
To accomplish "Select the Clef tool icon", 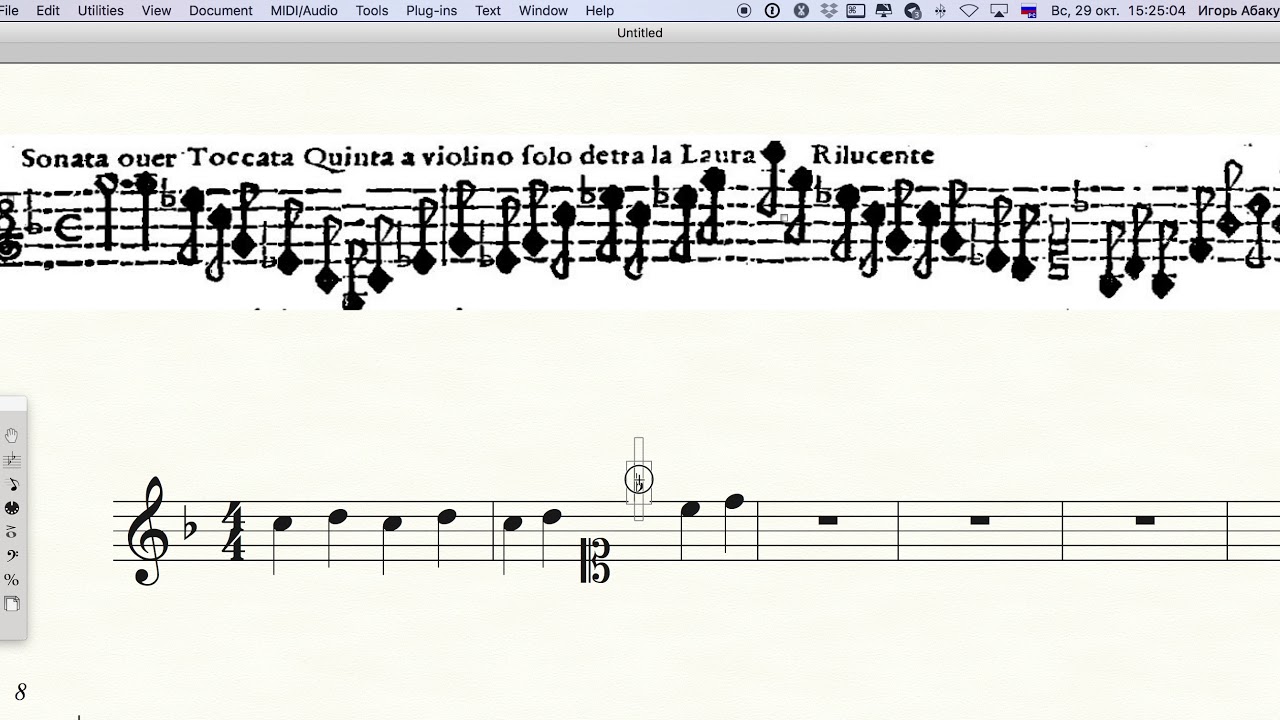I will 12,556.
